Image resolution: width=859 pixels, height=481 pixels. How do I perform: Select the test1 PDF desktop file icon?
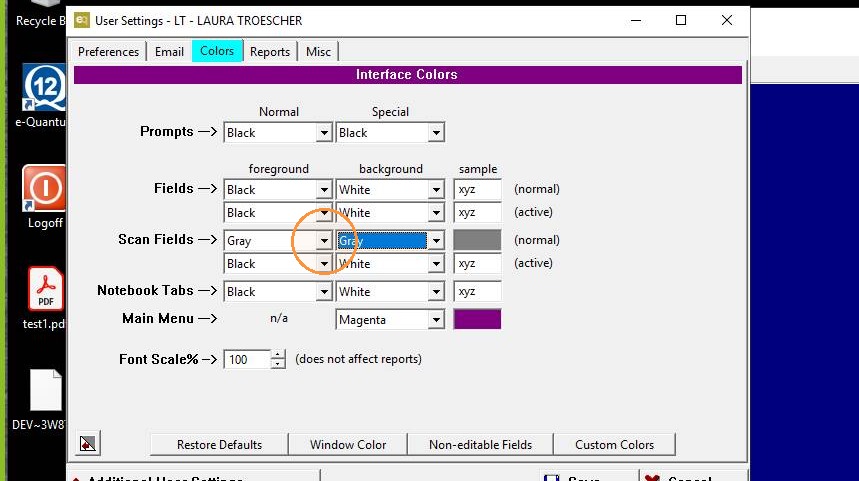pyautogui.click(x=45, y=289)
